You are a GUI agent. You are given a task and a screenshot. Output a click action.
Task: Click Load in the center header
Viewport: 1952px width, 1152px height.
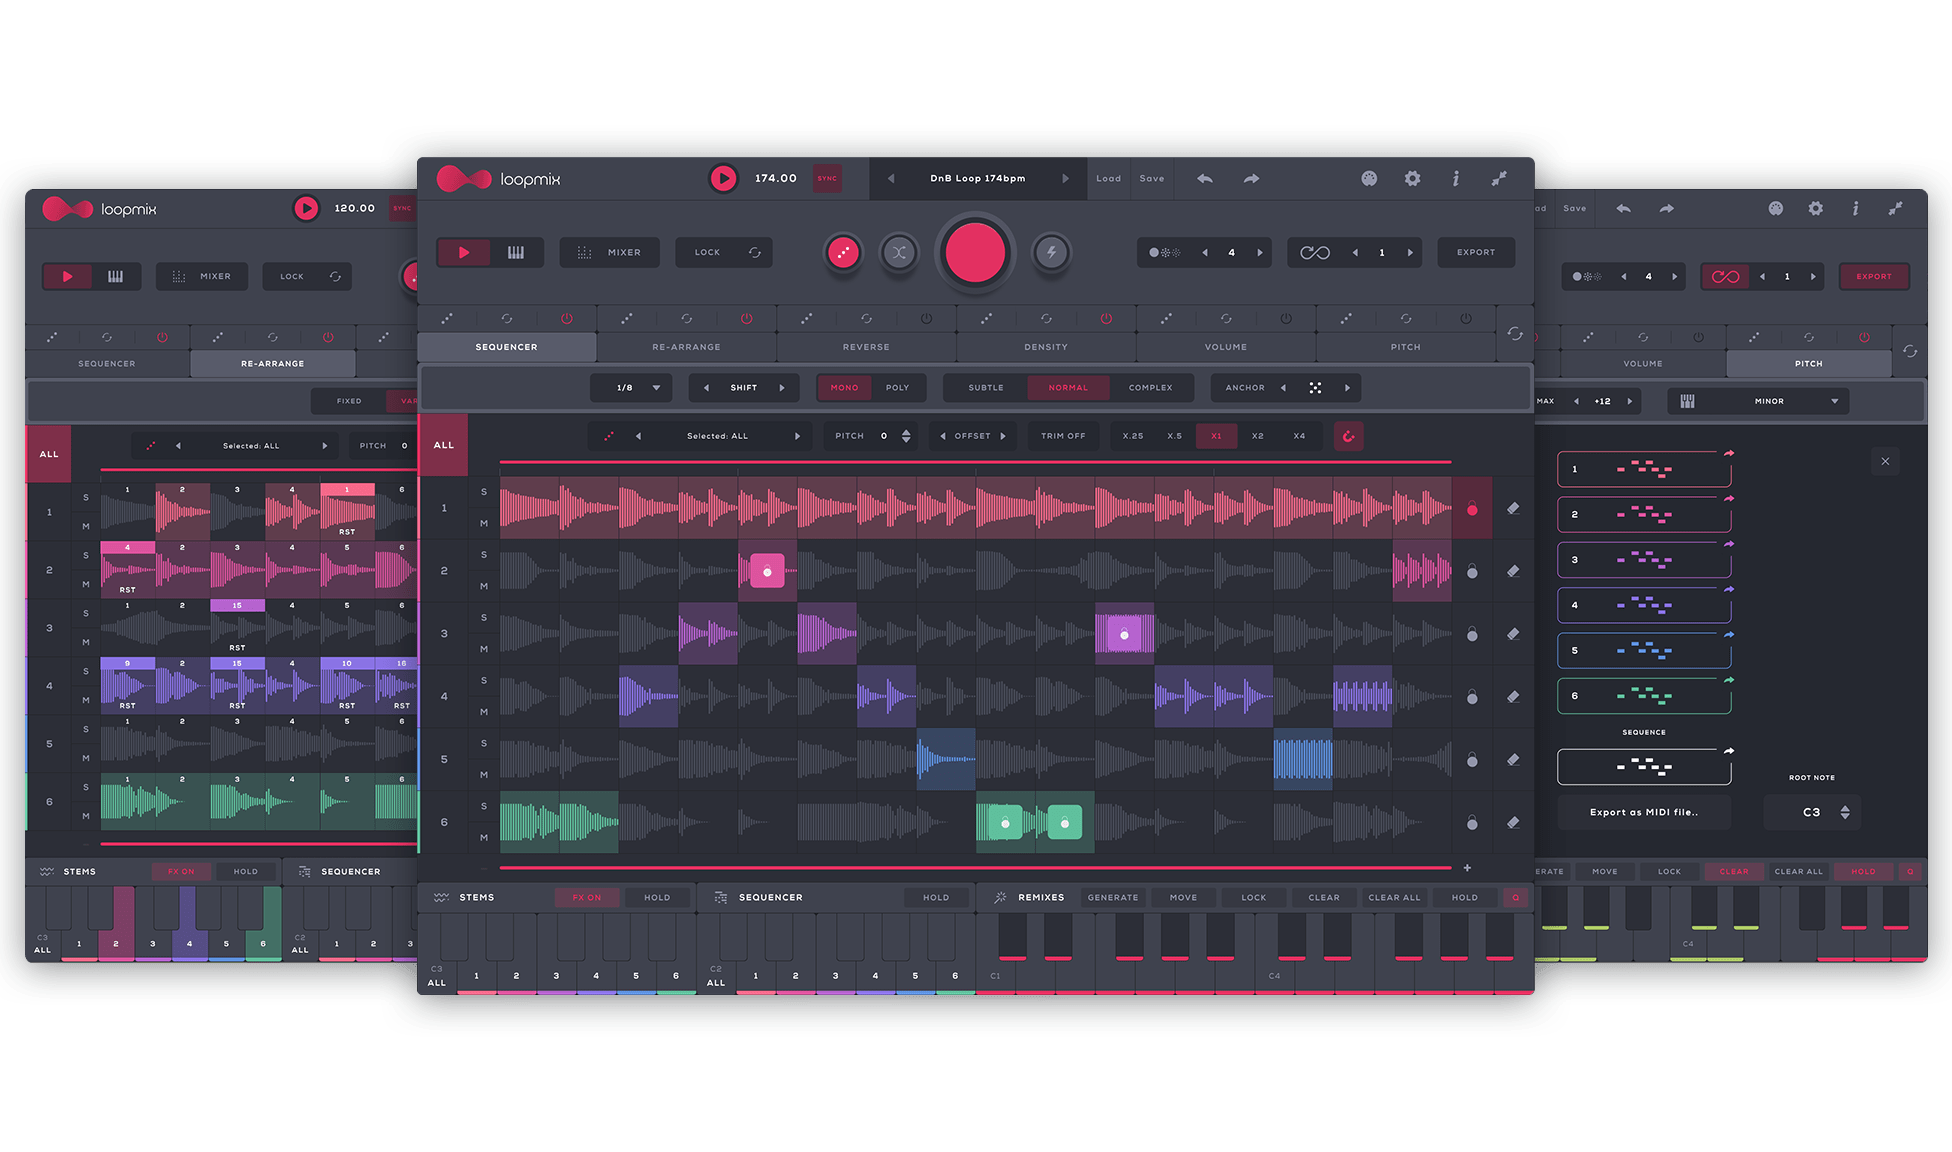(x=1108, y=178)
